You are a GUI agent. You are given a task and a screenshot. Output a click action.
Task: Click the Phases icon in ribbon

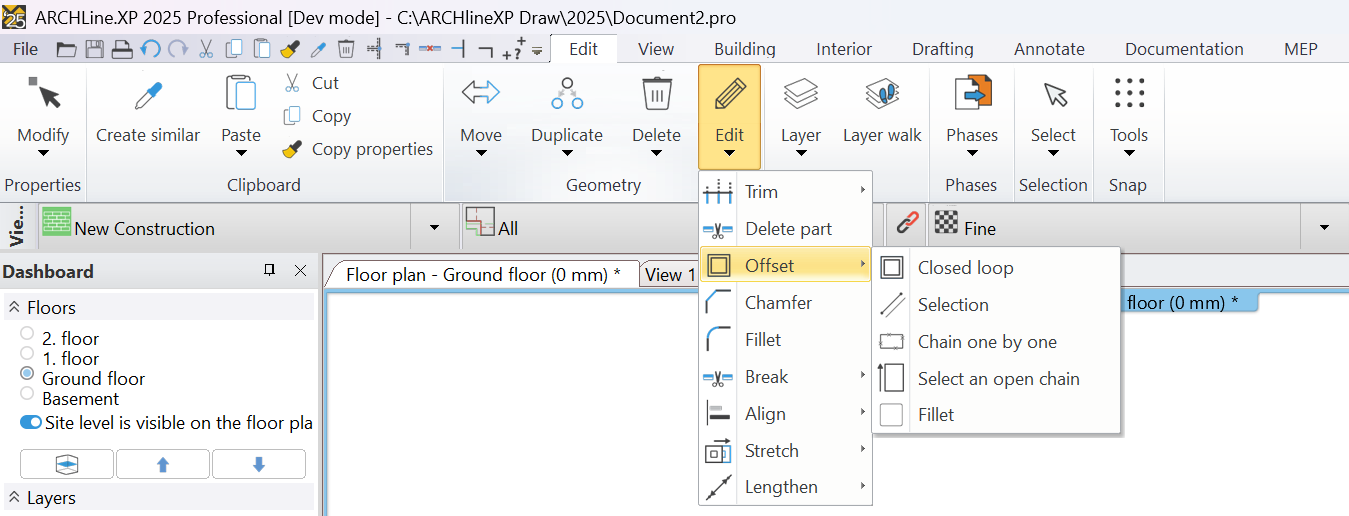971,95
